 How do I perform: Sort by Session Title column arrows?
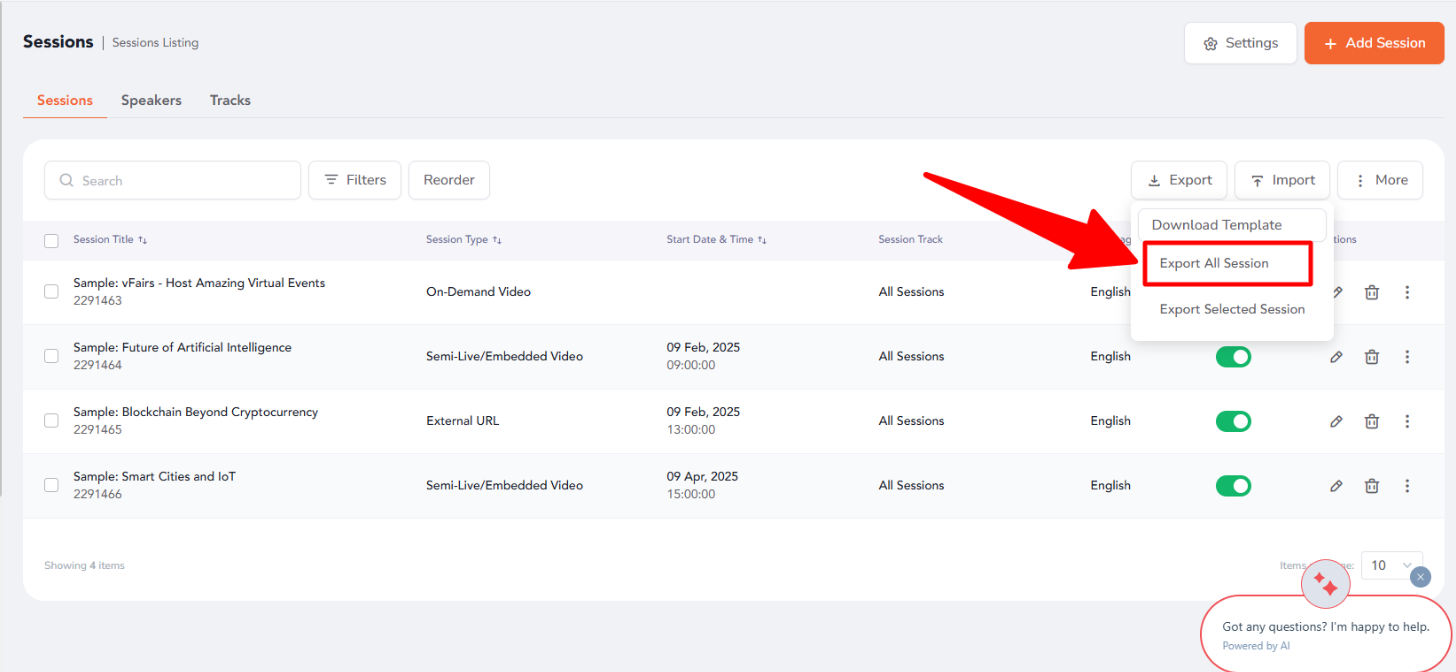(143, 240)
